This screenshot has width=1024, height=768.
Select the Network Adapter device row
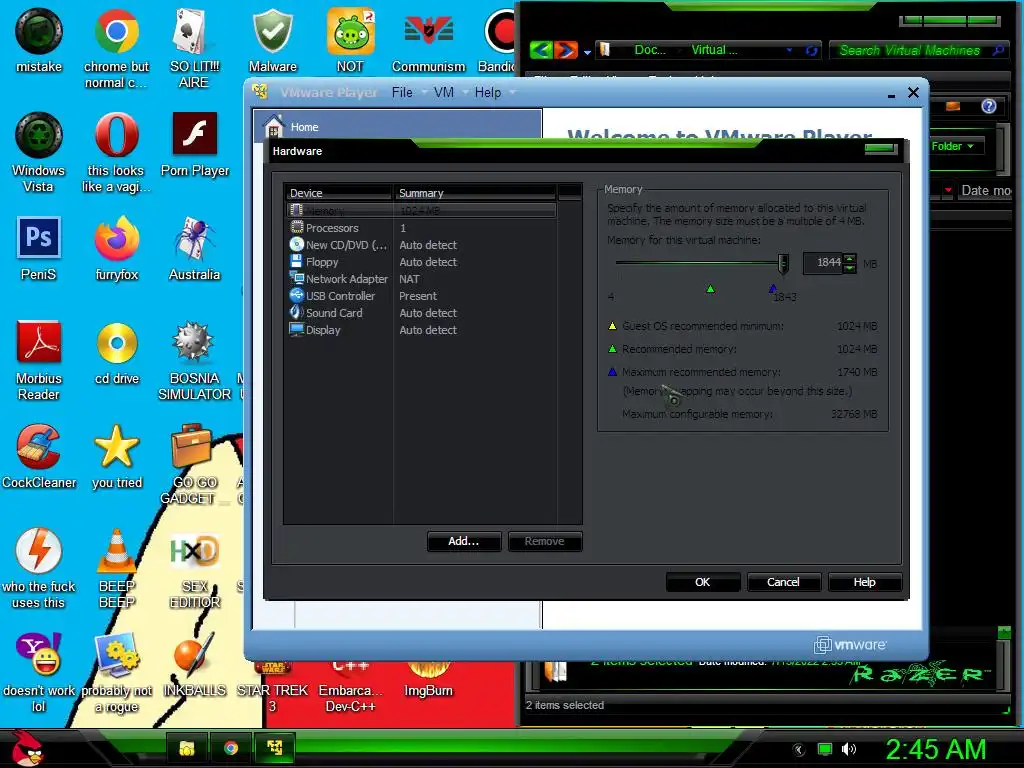point(421,279)
